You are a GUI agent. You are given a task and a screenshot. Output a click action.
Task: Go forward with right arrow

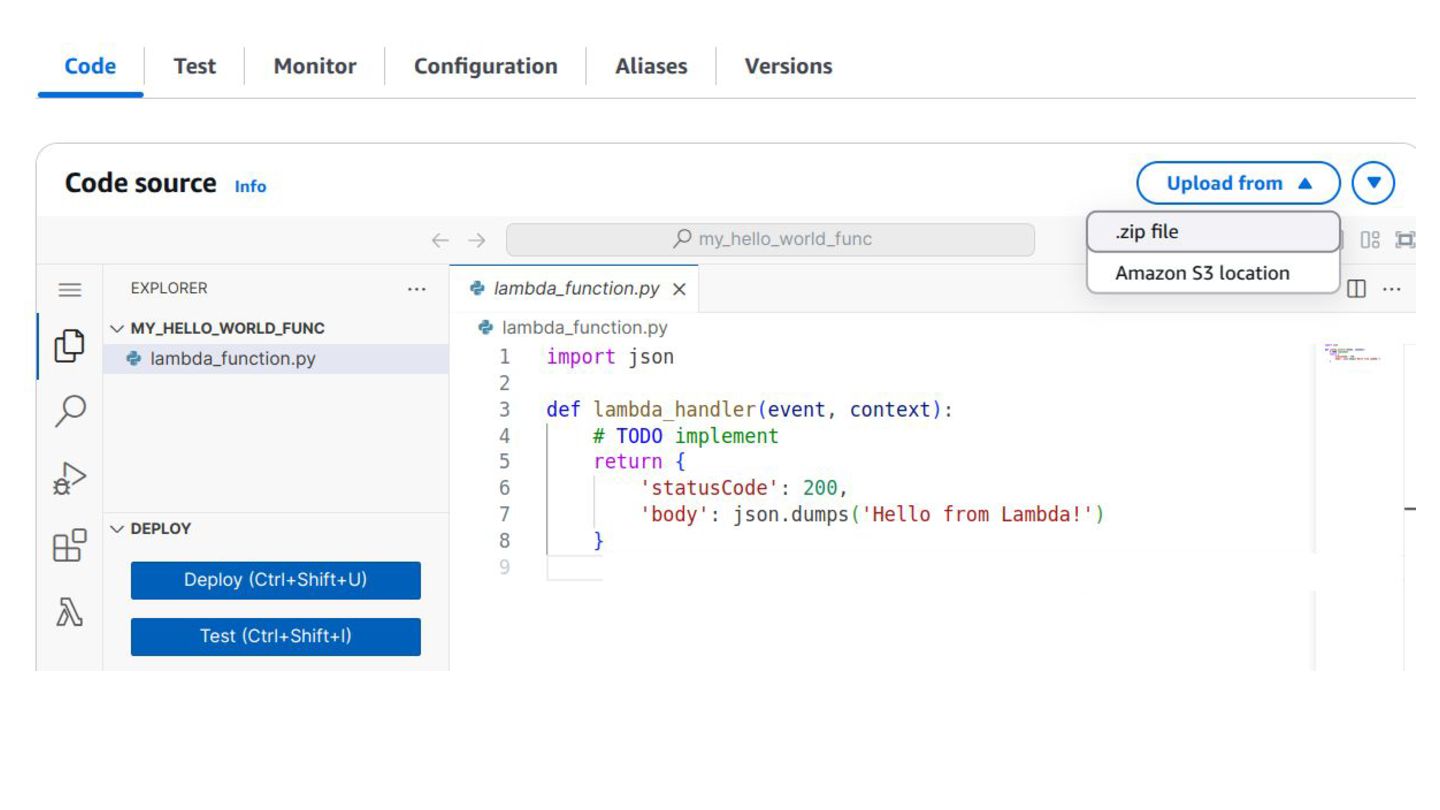[x=477, y=240]
